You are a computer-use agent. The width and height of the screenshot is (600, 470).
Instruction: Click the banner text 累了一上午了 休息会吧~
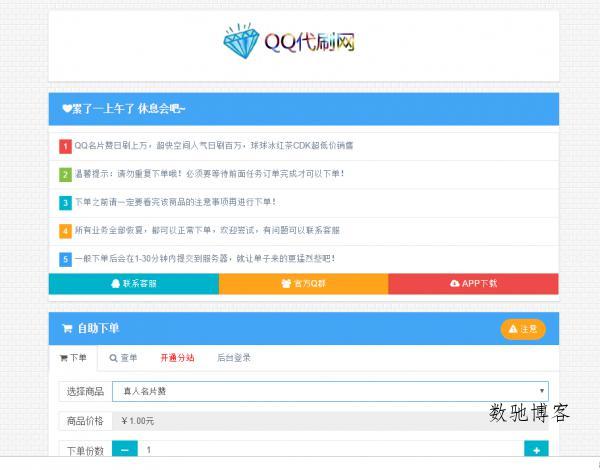[x=129, y=109]
